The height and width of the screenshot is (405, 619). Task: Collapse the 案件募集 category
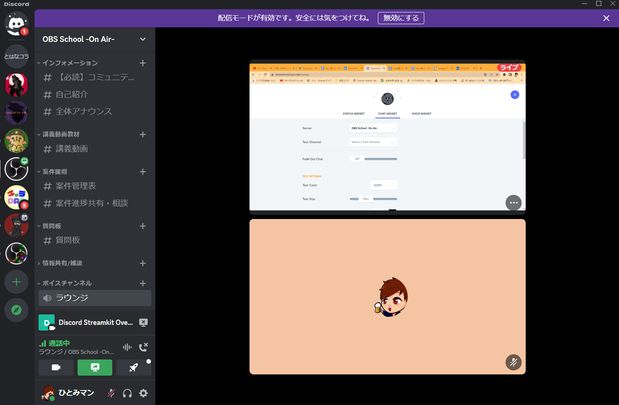pos(54,171)
